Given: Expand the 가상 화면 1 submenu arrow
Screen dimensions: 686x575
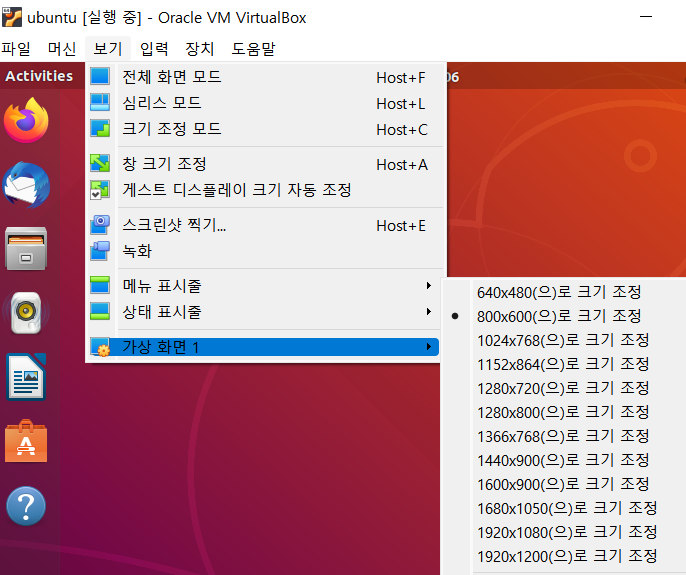Looking at the screenshot, I should click(429, 347).
